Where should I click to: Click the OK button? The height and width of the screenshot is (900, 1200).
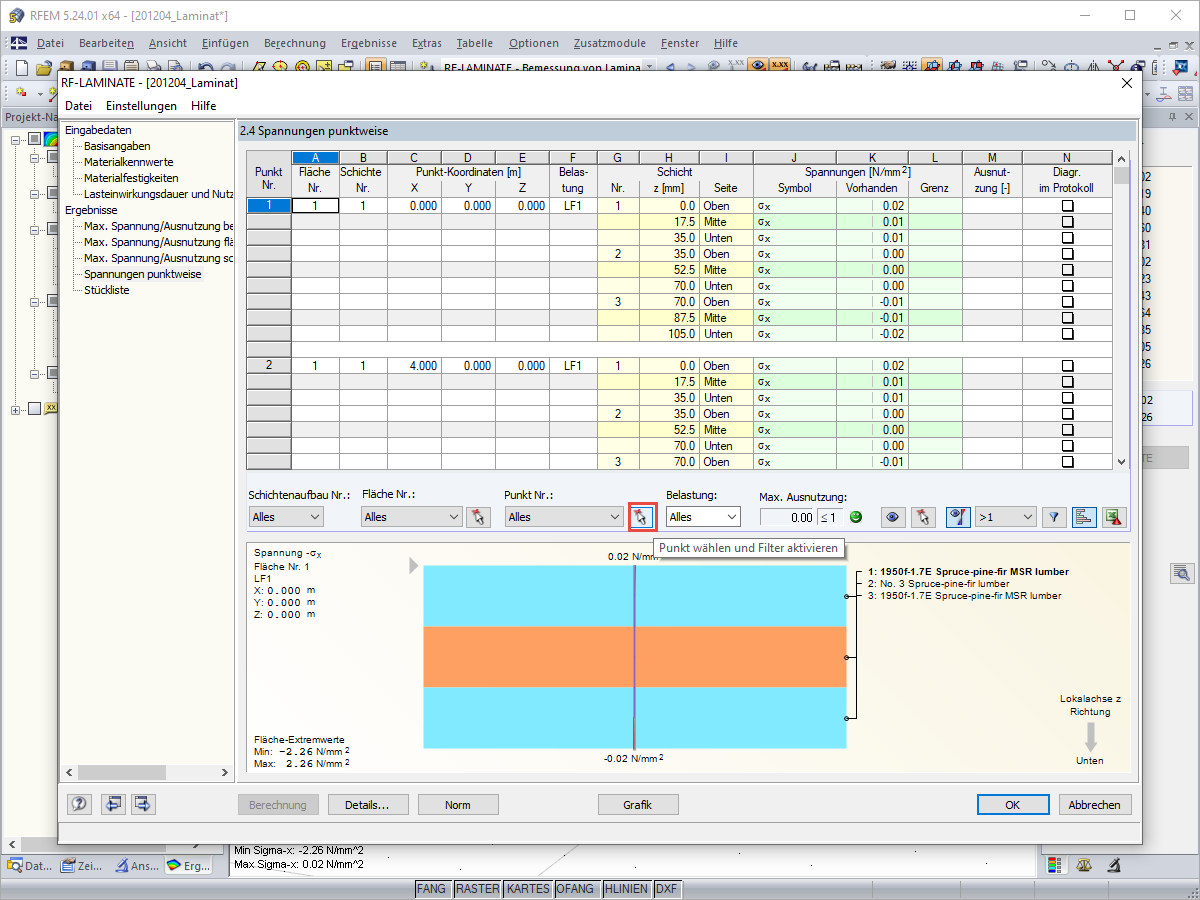1013,804
